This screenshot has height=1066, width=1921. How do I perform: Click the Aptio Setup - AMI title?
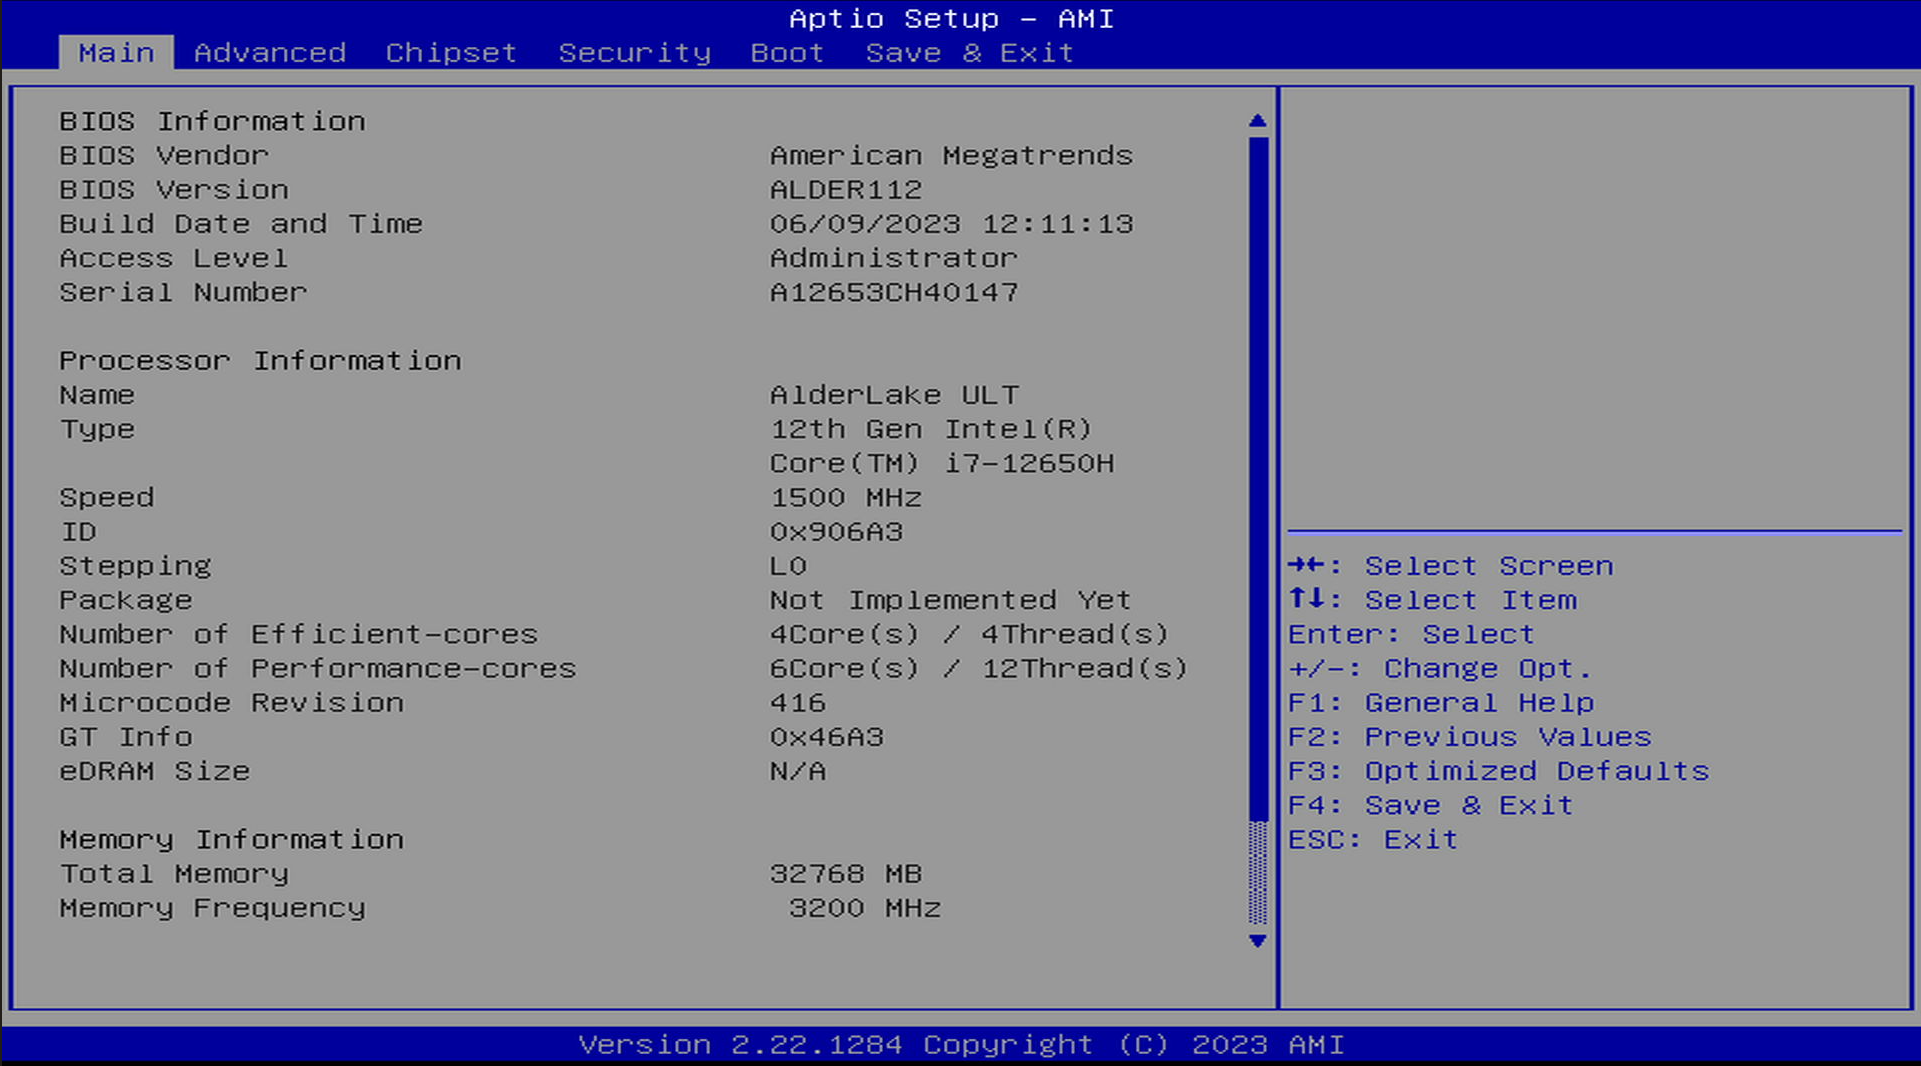[x=951, y=18]
